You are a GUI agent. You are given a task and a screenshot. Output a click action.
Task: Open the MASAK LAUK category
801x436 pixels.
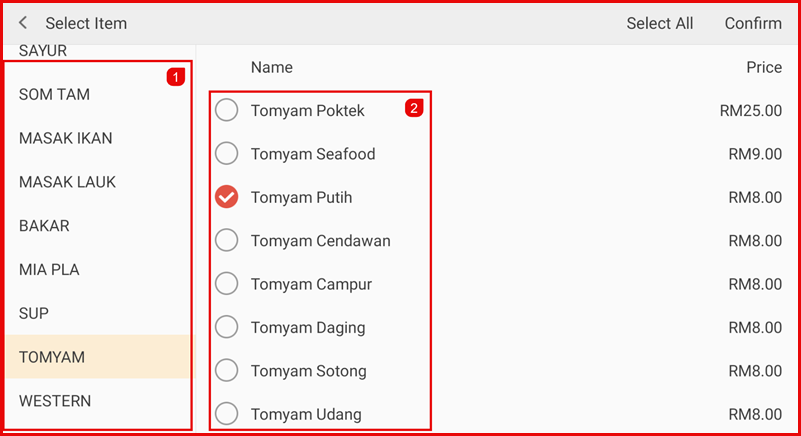pos(68,182)
